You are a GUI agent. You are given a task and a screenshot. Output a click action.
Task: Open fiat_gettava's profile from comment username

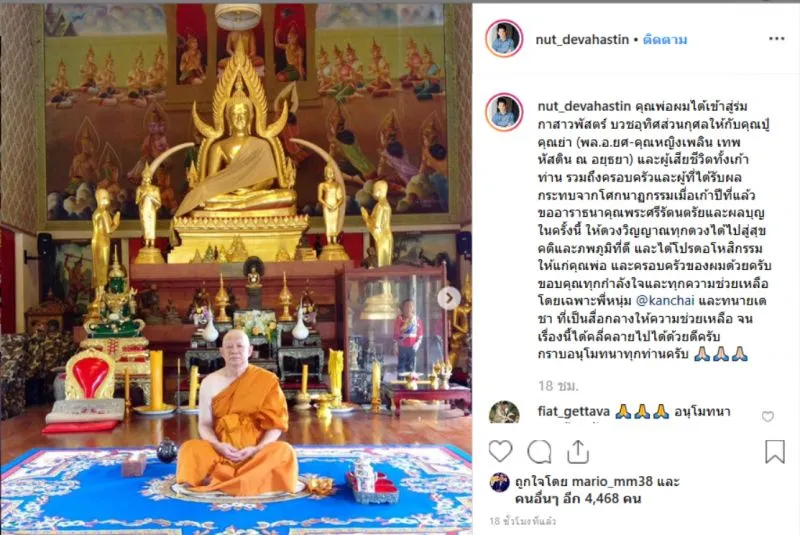tap(573, 411)
